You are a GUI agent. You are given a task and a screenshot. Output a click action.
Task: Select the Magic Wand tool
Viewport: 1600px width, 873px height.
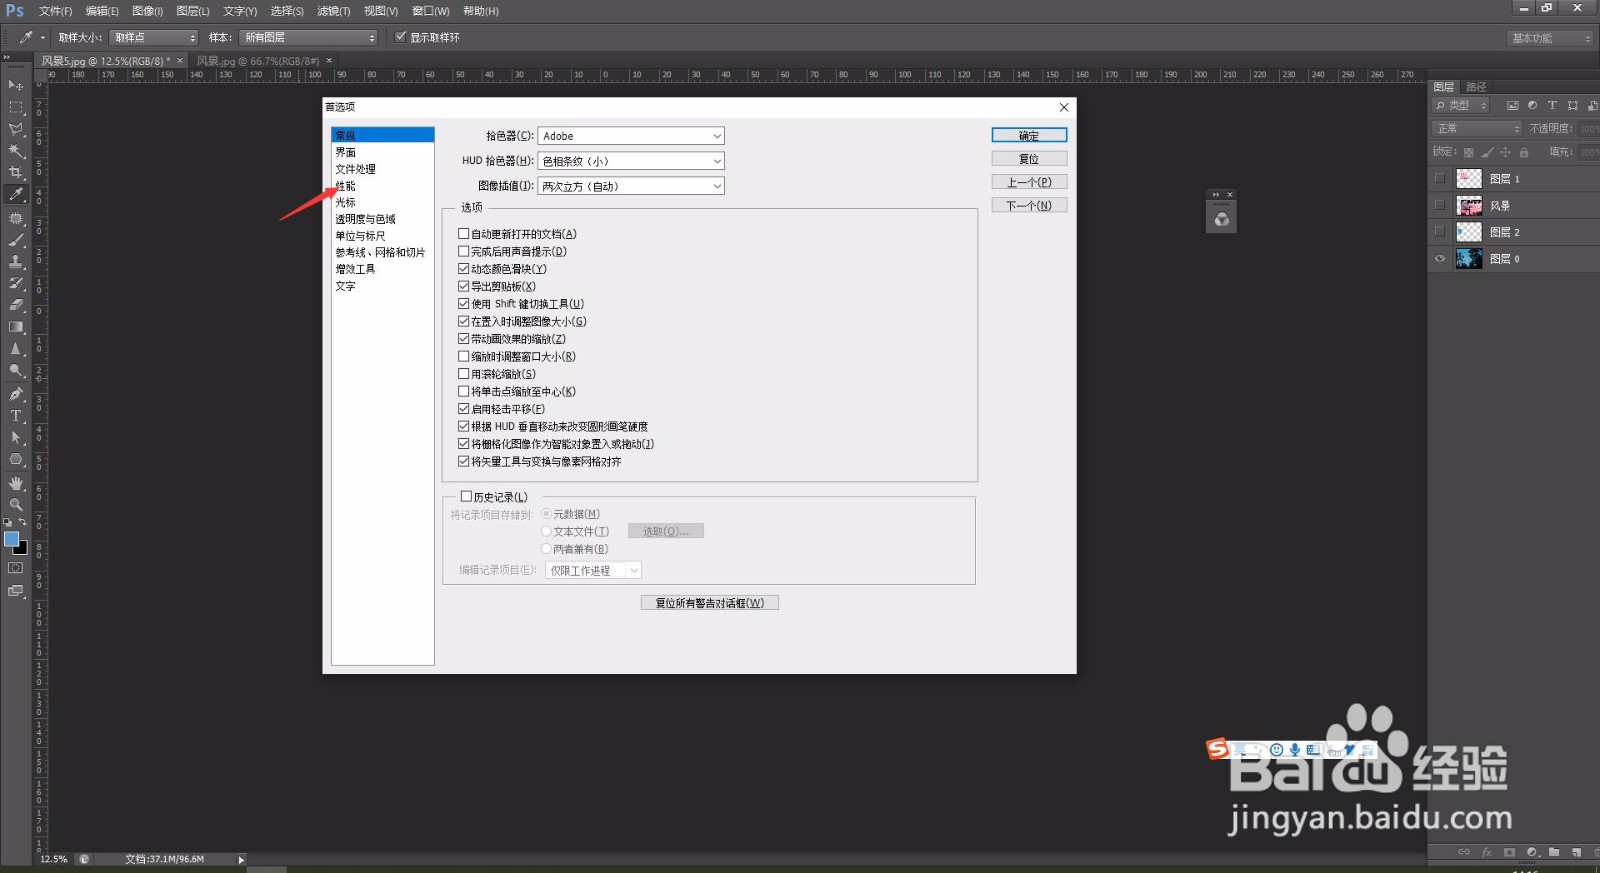coord(16,151)
